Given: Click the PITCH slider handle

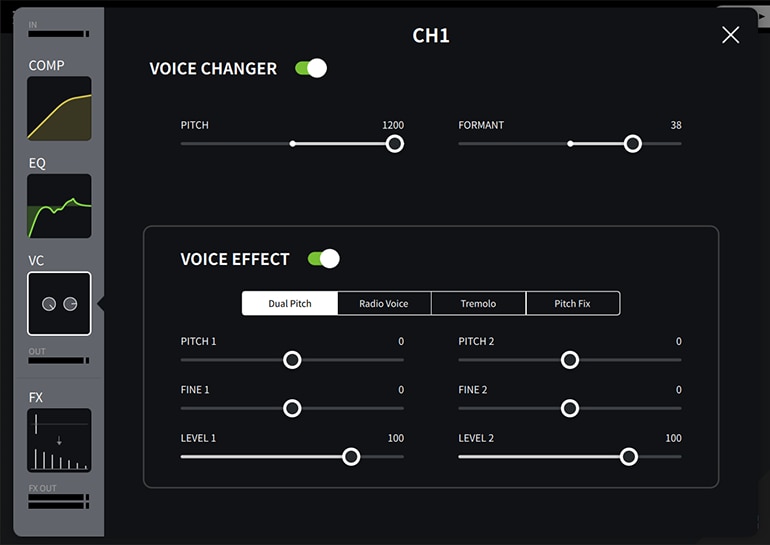Looking at the screenshot, I should (394, 144).
